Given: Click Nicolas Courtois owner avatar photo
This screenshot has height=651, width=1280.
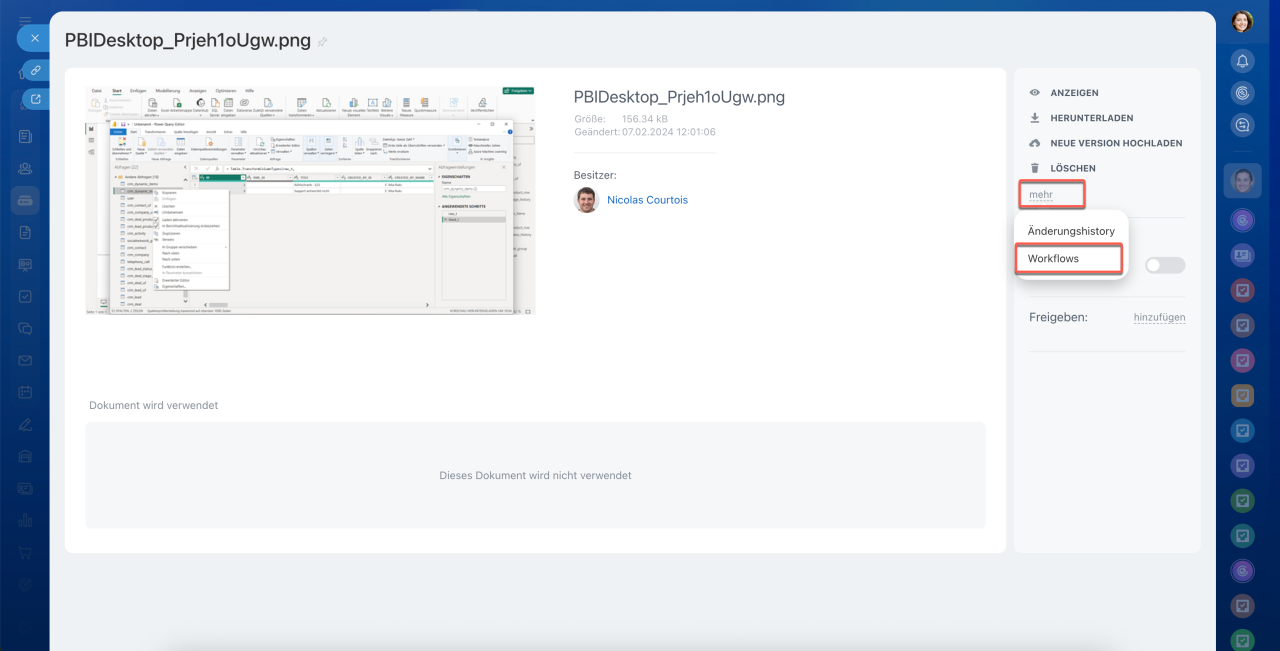Looking at the screenshot, I should click(586, 200).
